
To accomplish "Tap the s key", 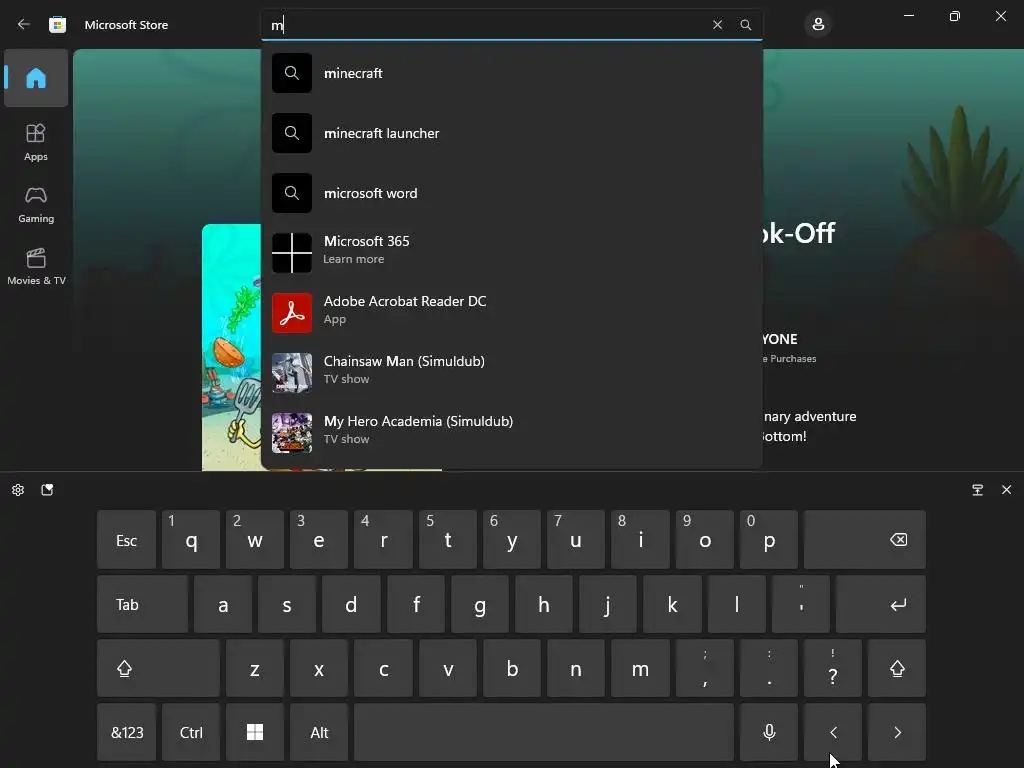I will click(287, 604).
